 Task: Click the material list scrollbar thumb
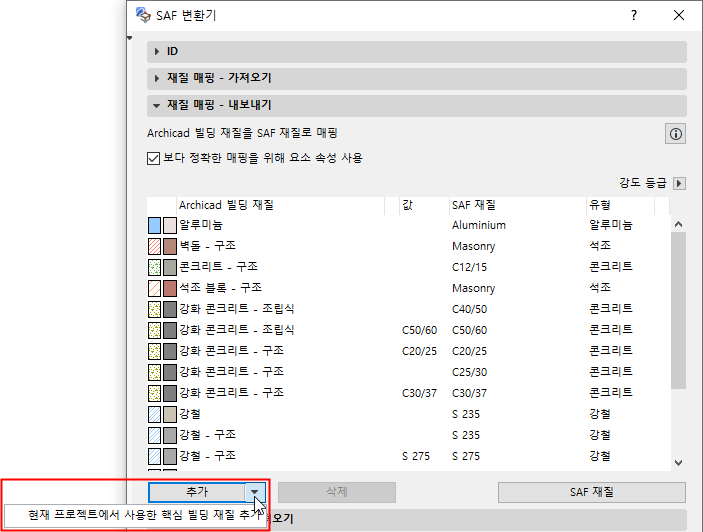678,311
